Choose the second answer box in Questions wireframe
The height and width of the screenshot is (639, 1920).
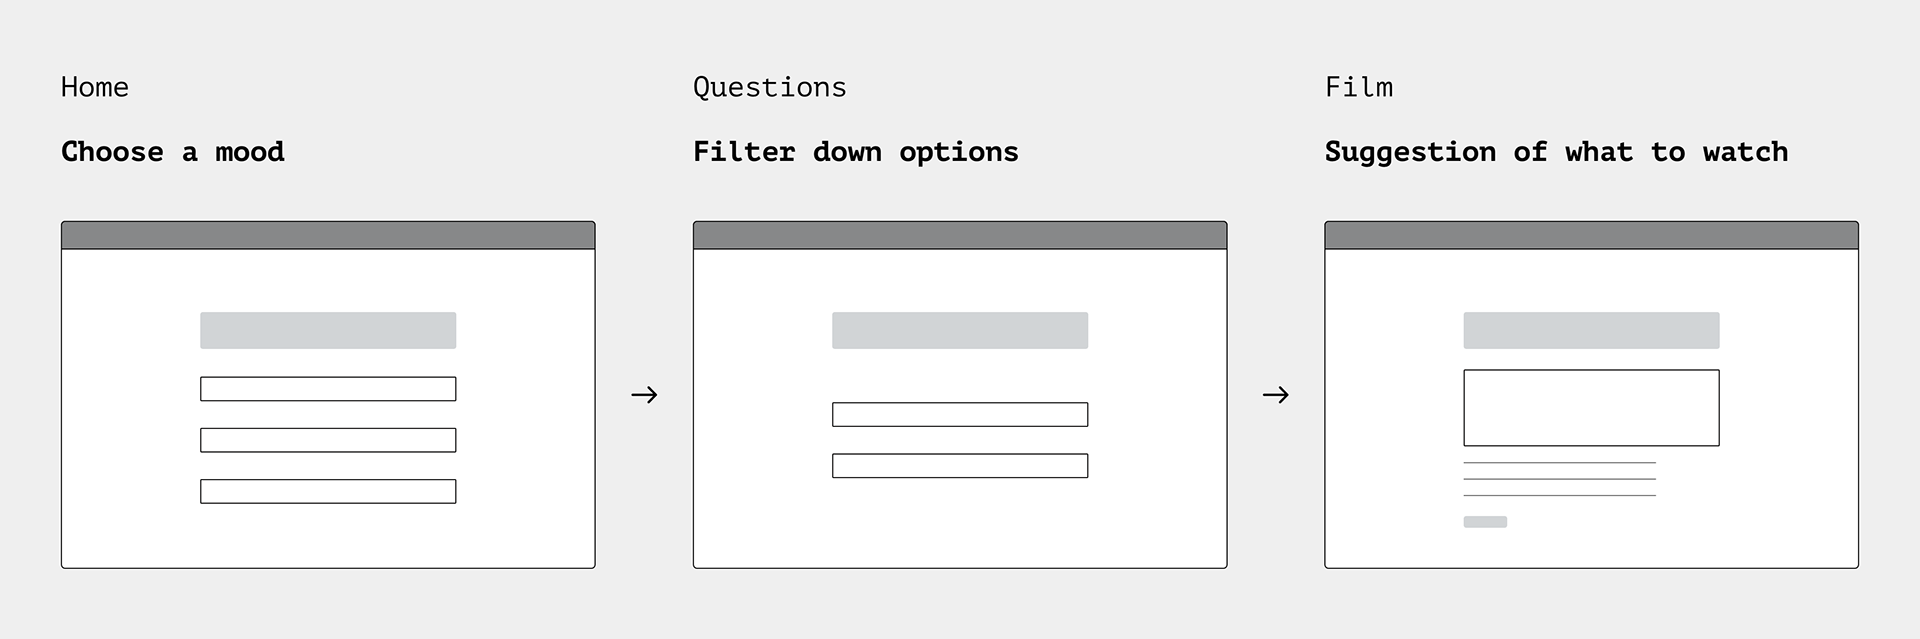[960, 466]
